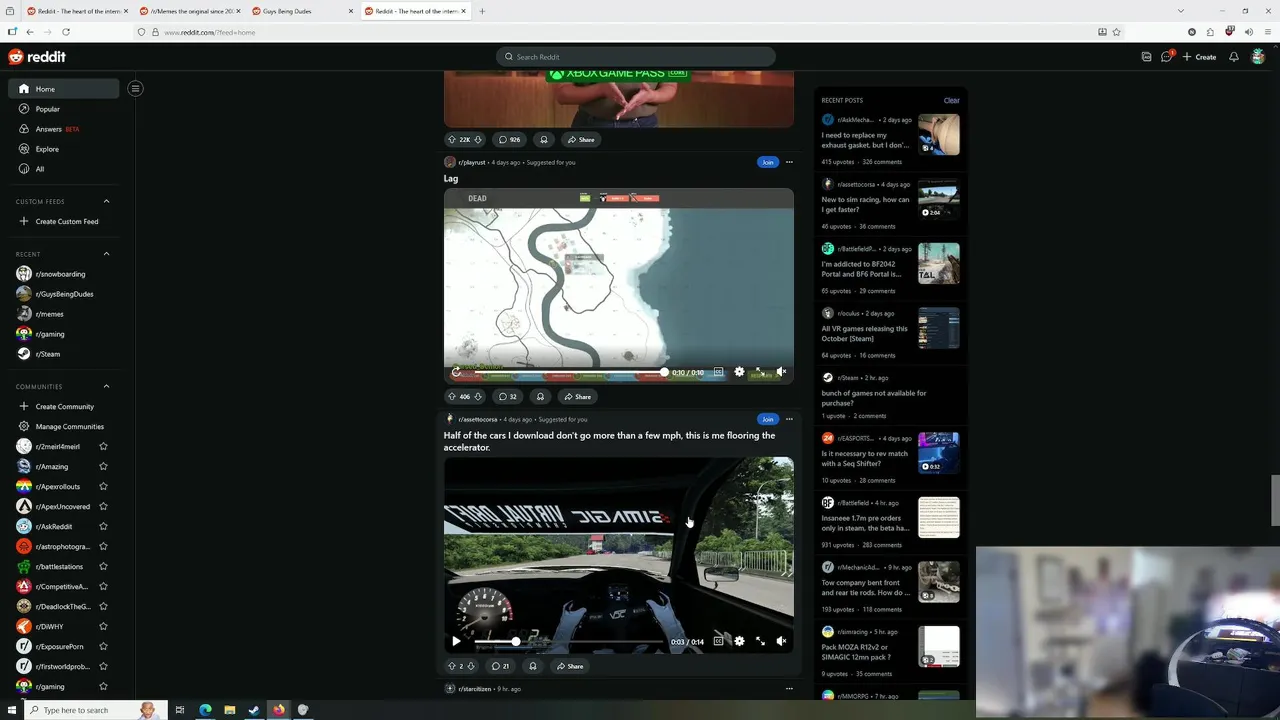The width and height of the screenshot is (1280, 720).
Task: Seek on the assettocorsa video progress bar
Action: 569,641
